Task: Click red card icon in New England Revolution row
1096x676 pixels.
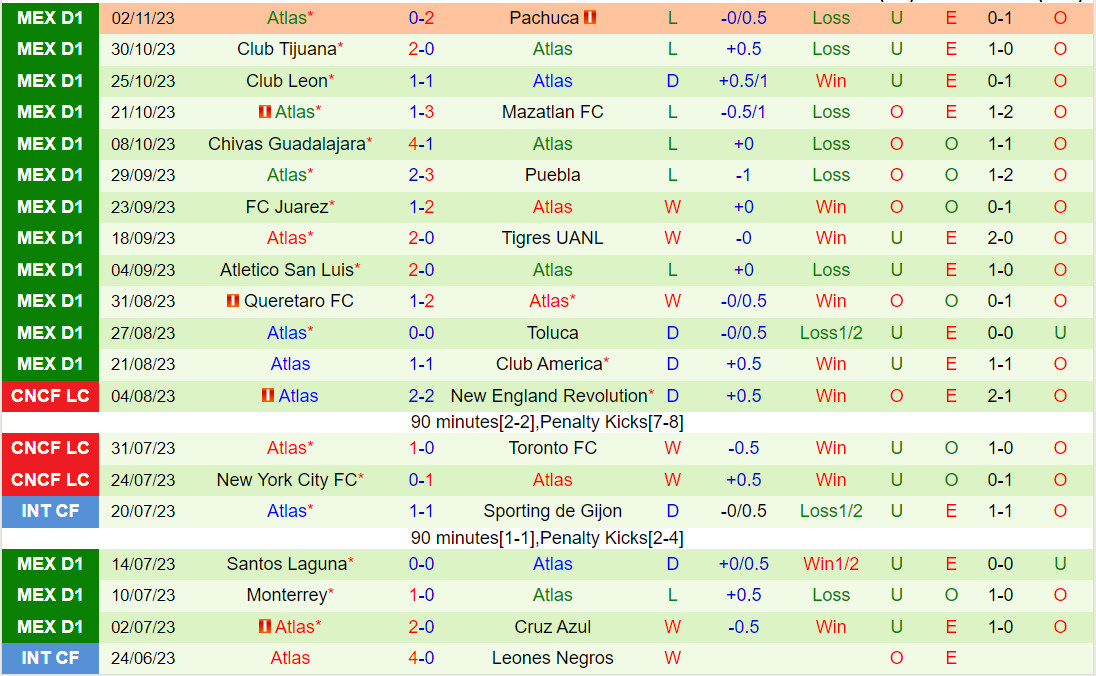Action: 267,396
